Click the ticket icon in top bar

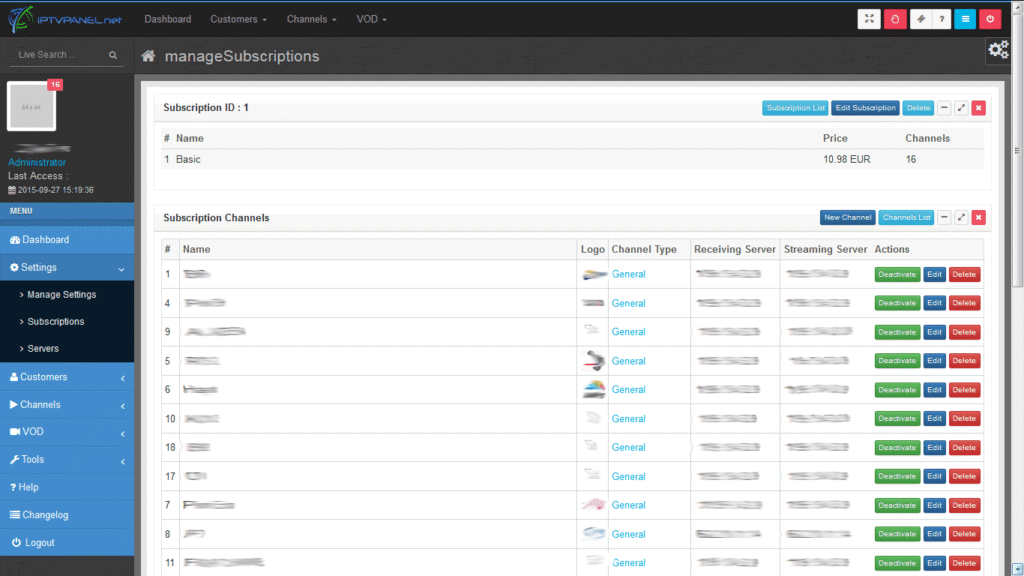pyautogui.click(x=920, y=19)
